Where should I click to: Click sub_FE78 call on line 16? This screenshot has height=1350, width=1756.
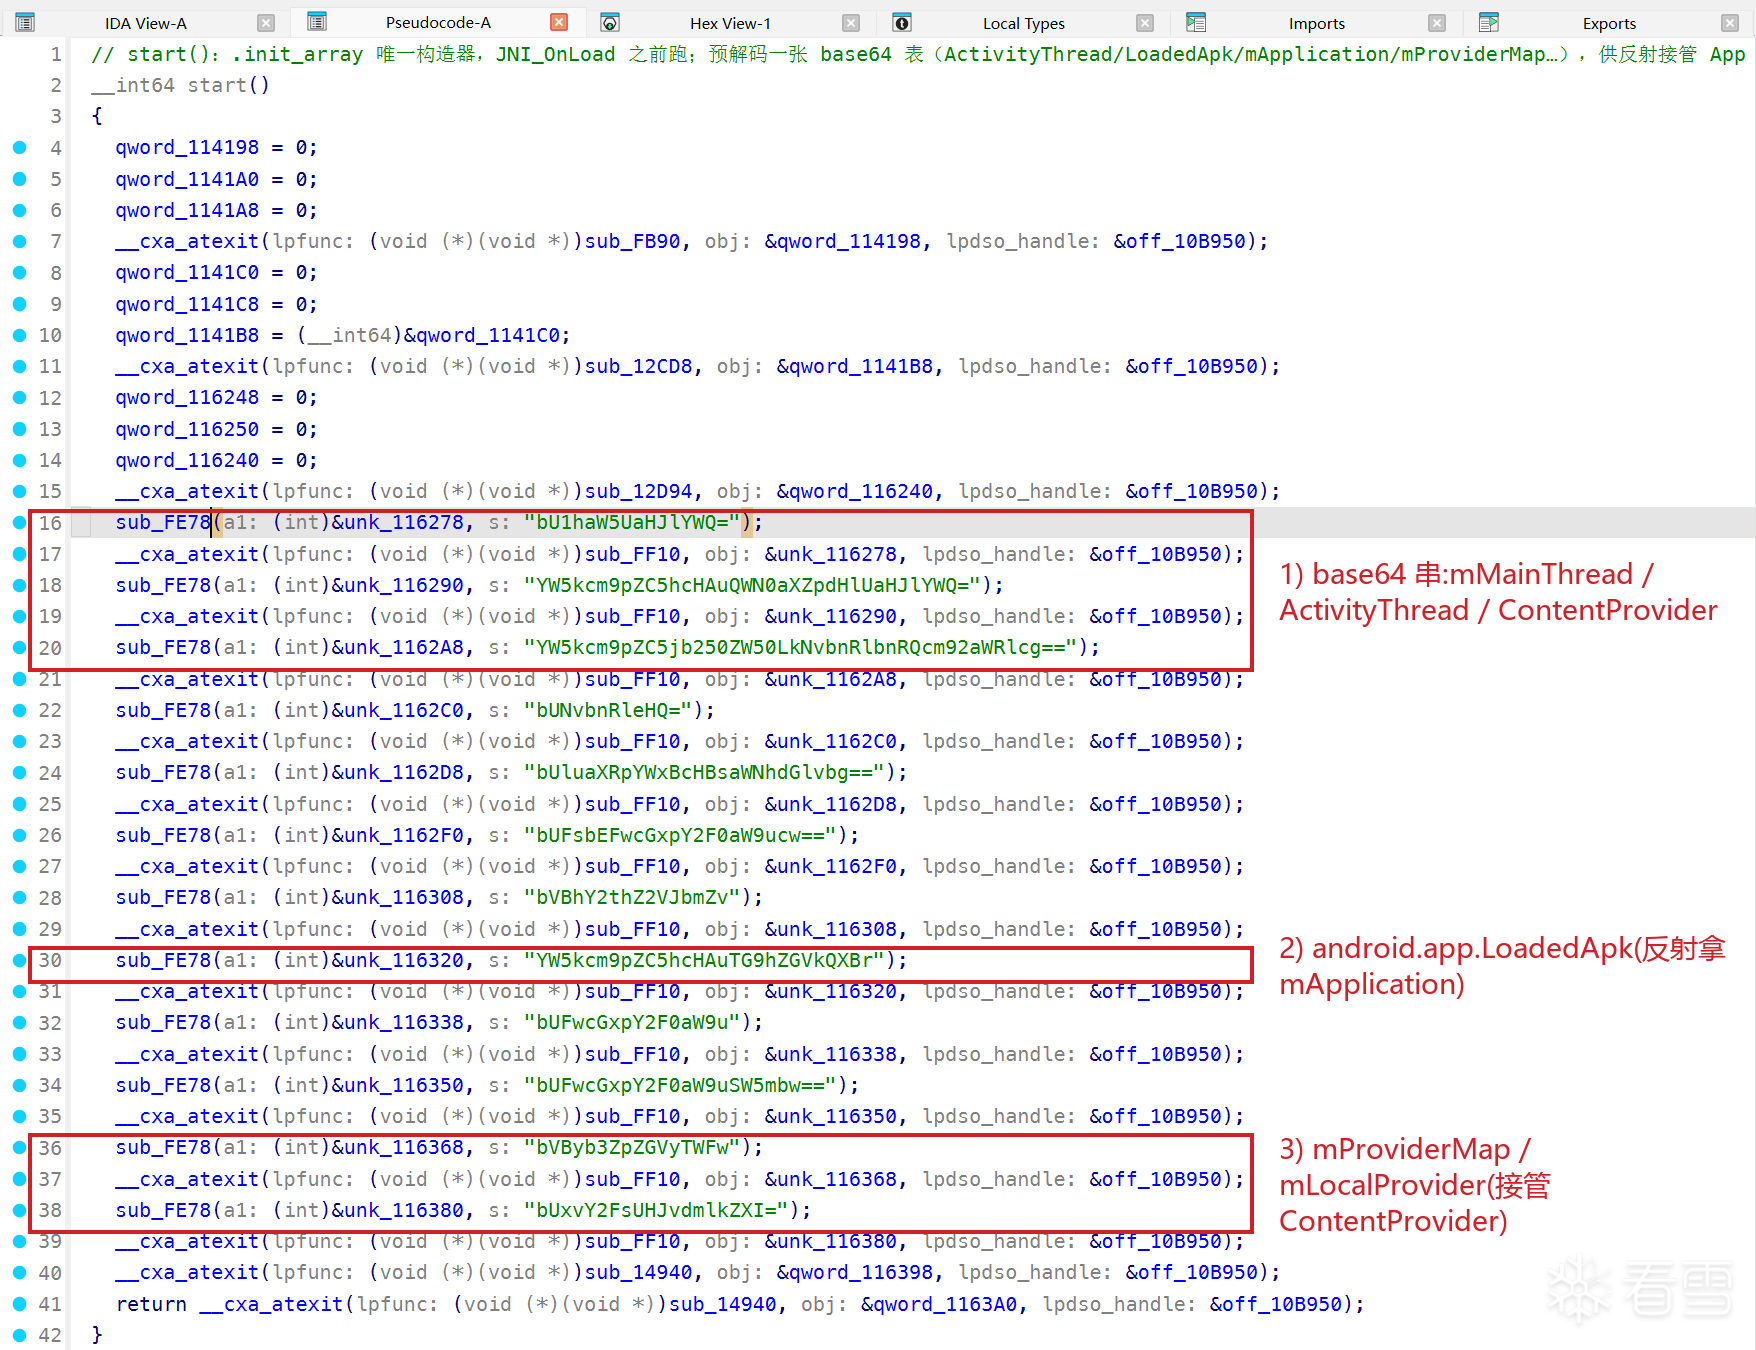pyautogui.click(x=163, y=522)
